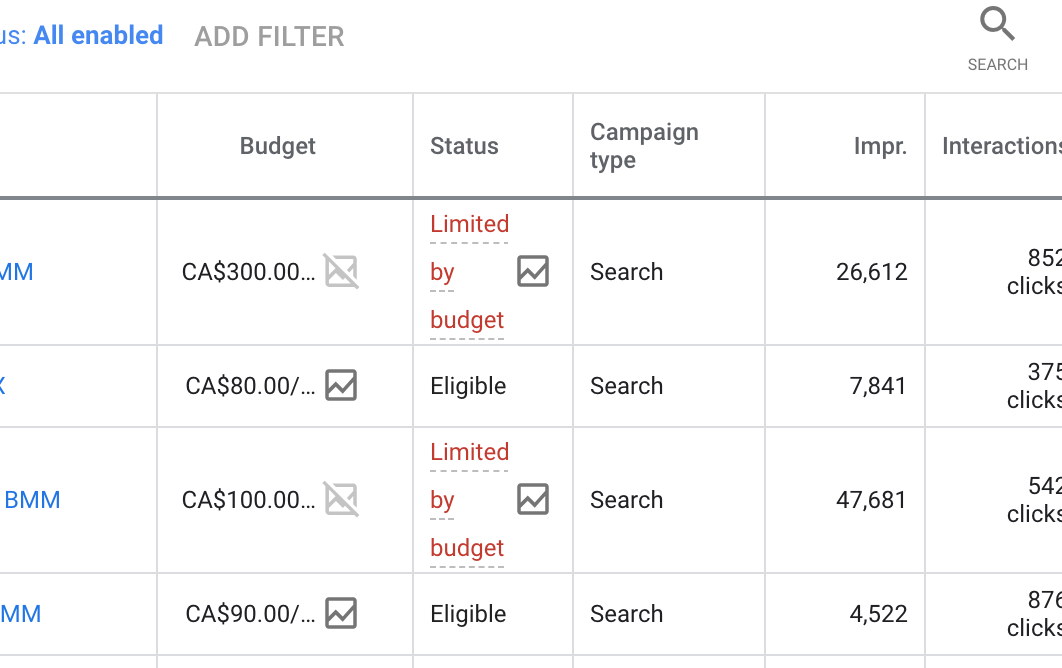Click ADD FILTER button
This screenshot has height=668, width=1062.
coord(269,37)
